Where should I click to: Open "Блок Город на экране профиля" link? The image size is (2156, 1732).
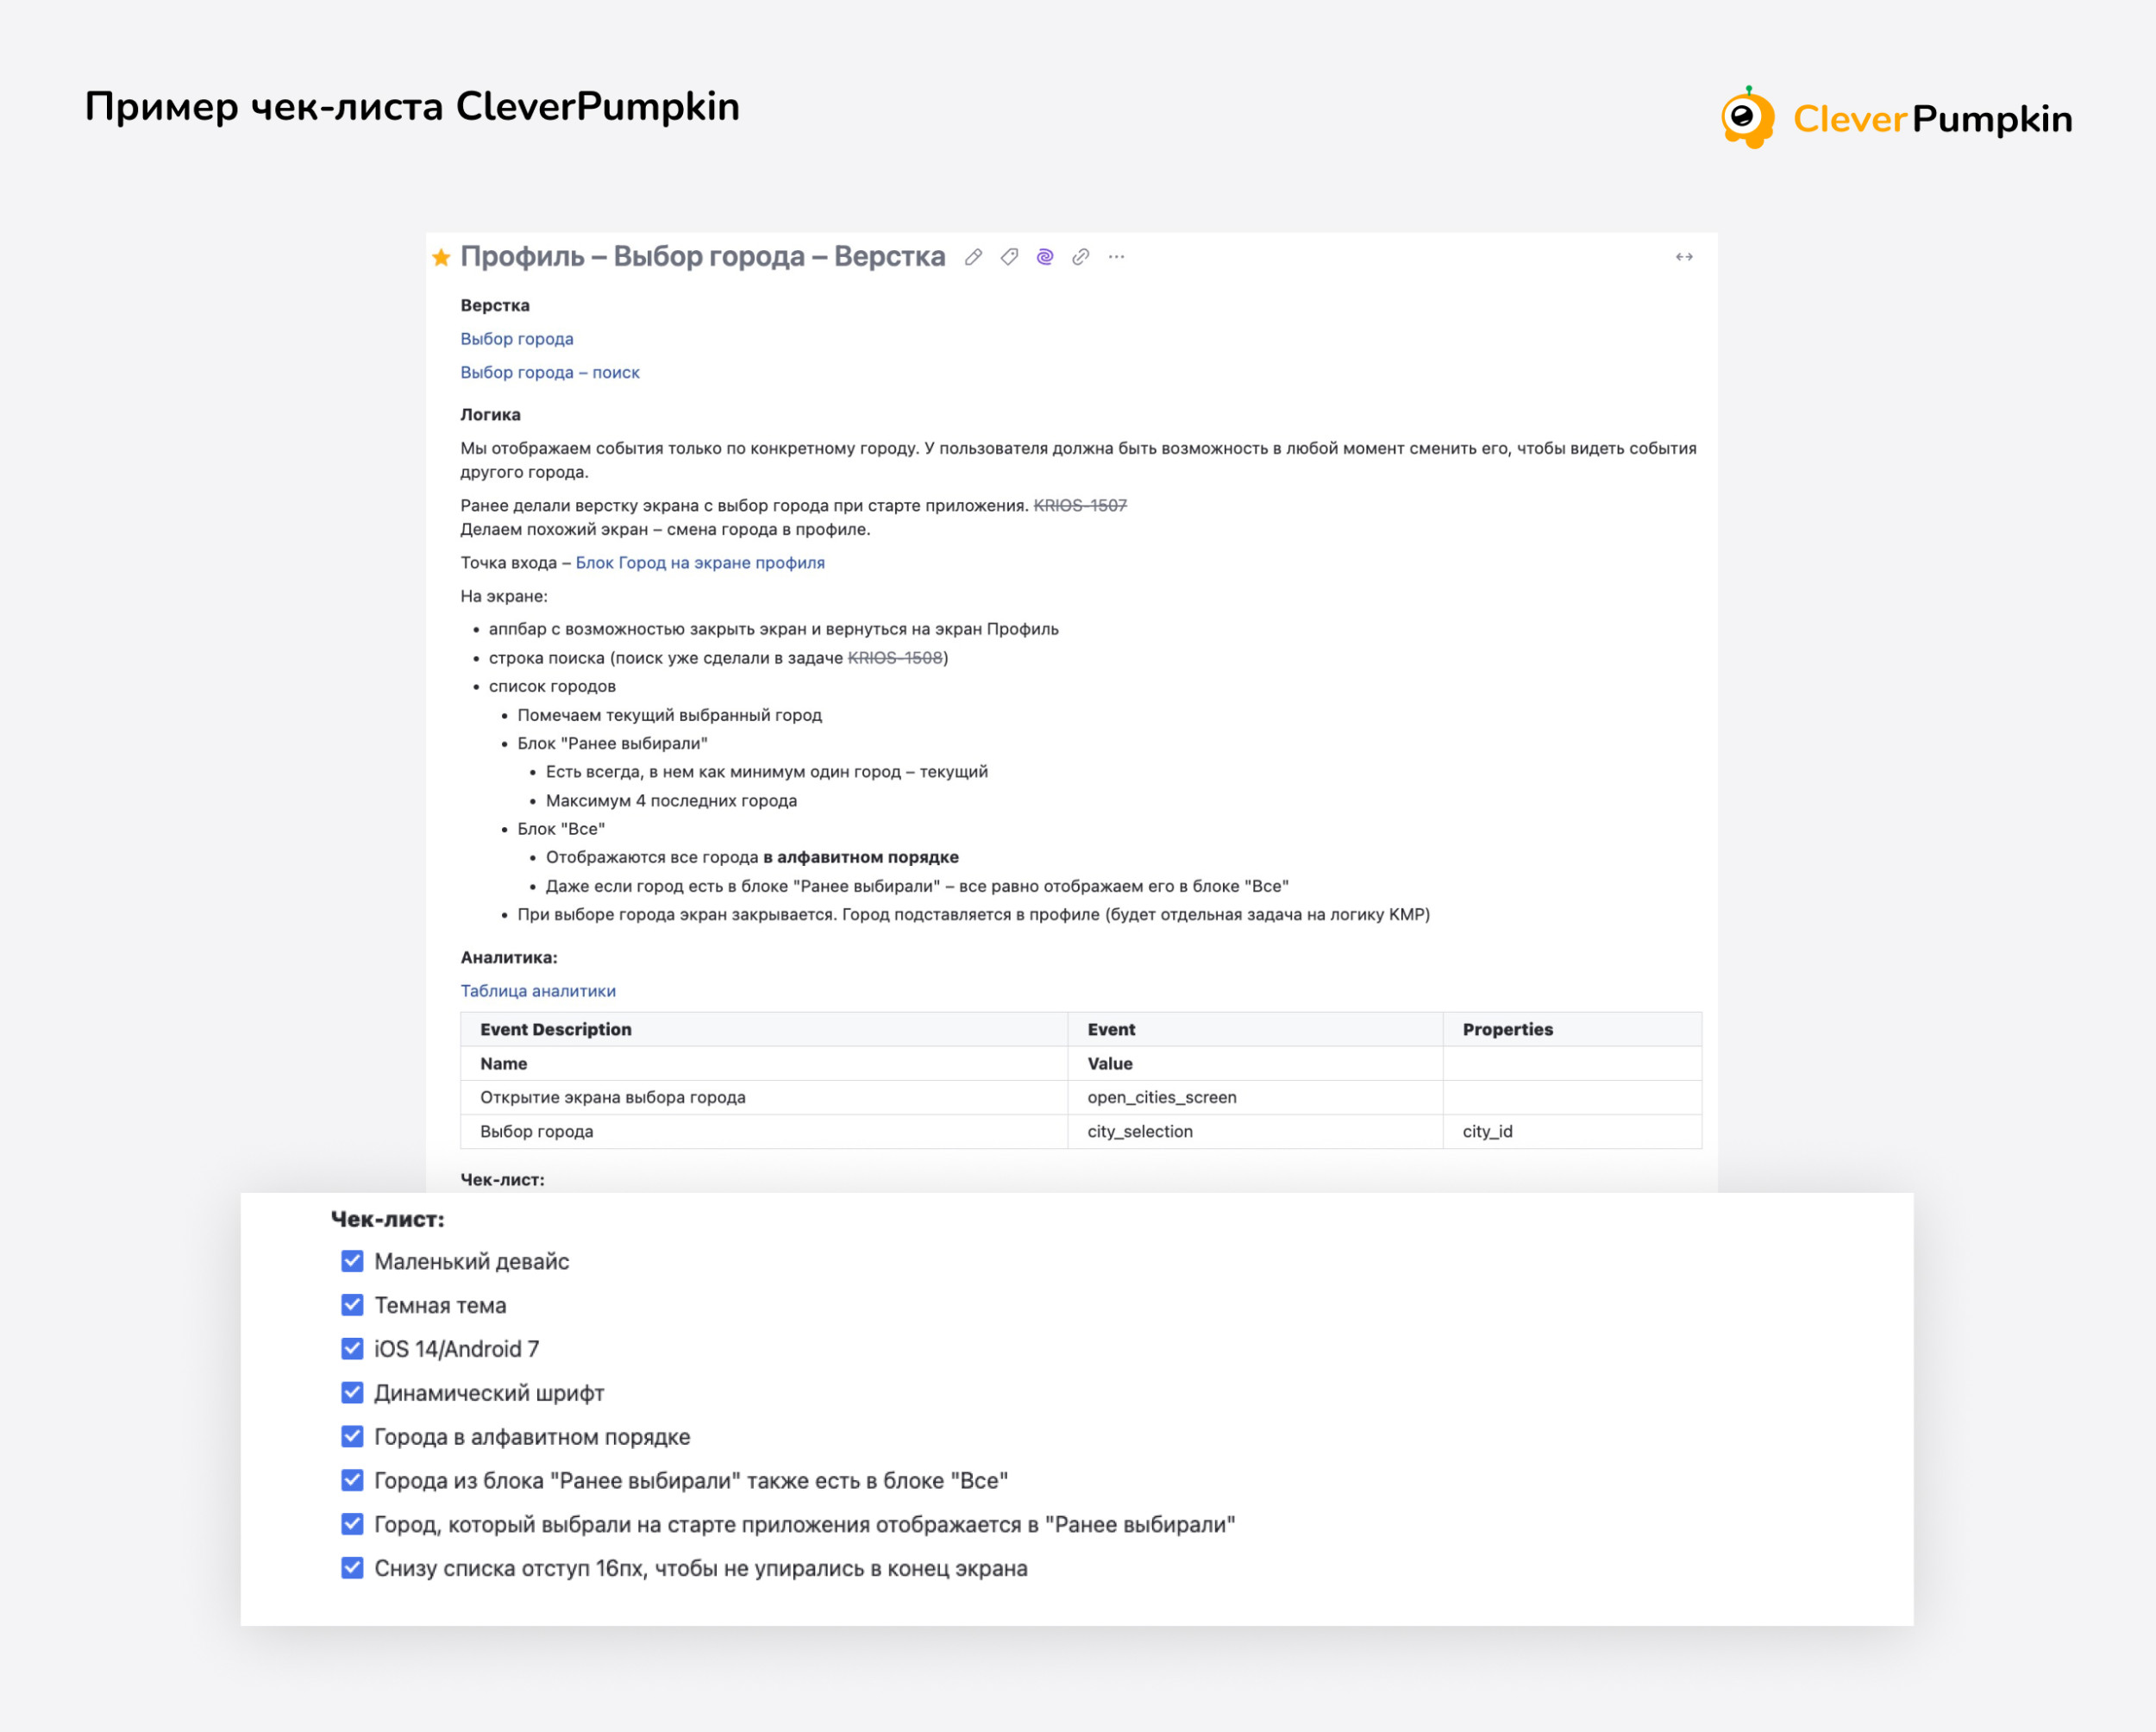[700, 563]
